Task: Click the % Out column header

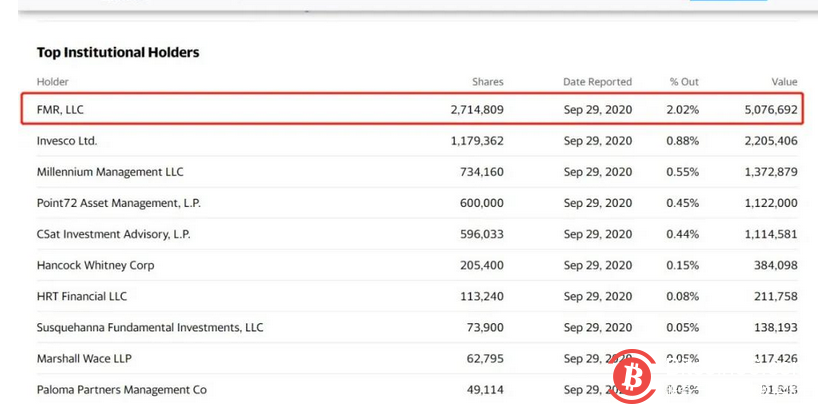Action: point(684,81)
